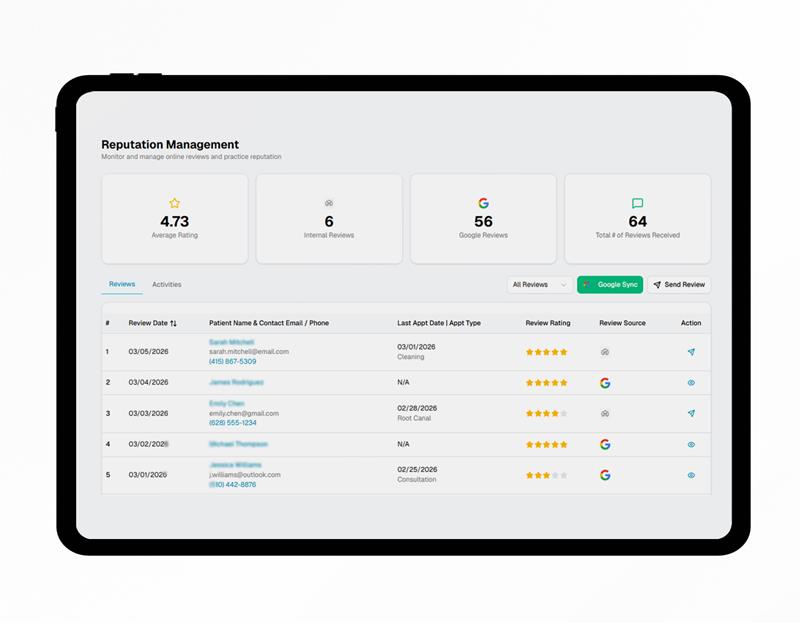Click the Google logo on Google Reviews card

pos(483,203)
